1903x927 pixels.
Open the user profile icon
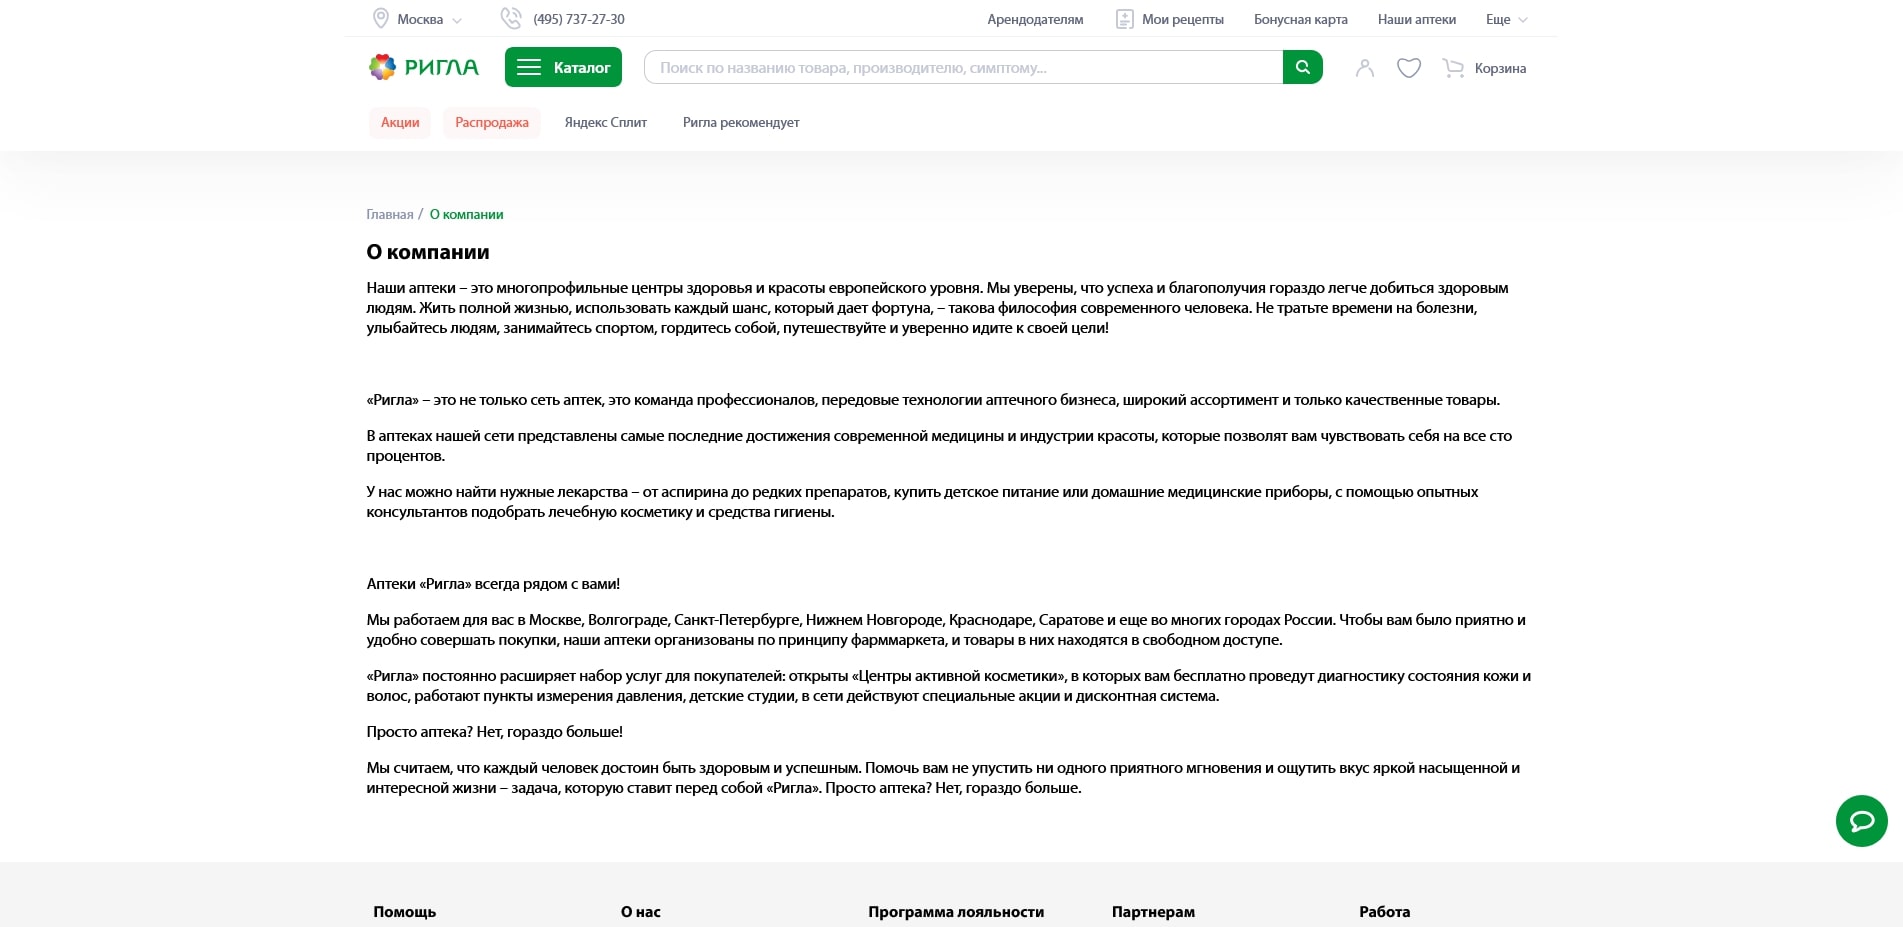1364,68
